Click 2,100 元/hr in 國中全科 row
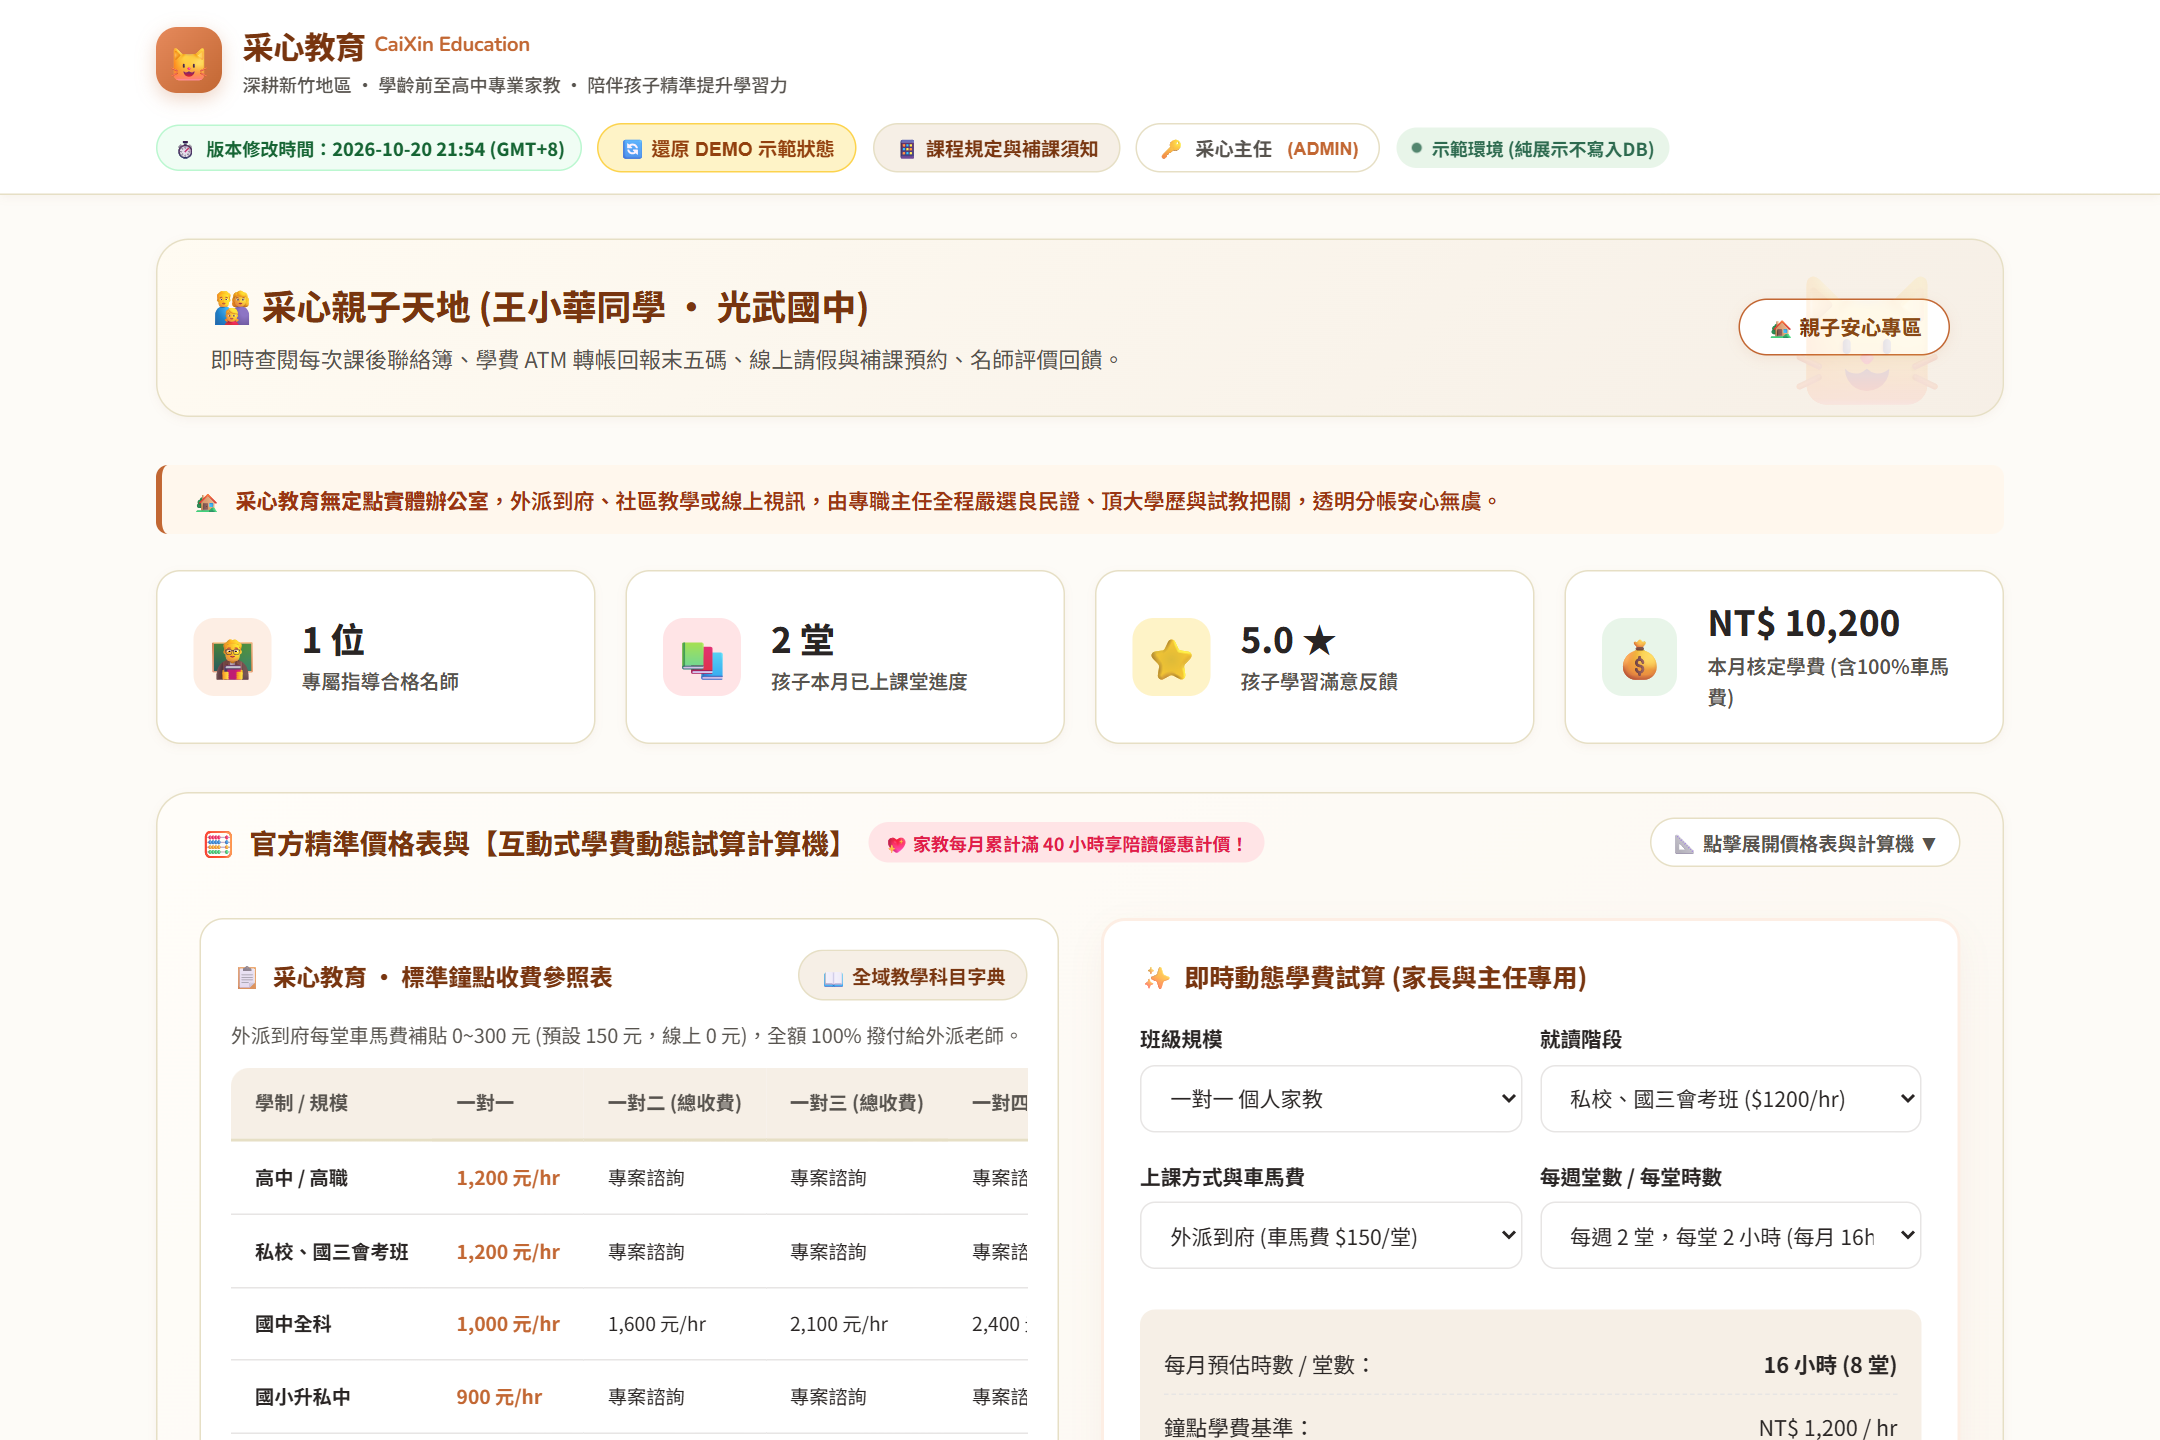 tap(839, 1324)
